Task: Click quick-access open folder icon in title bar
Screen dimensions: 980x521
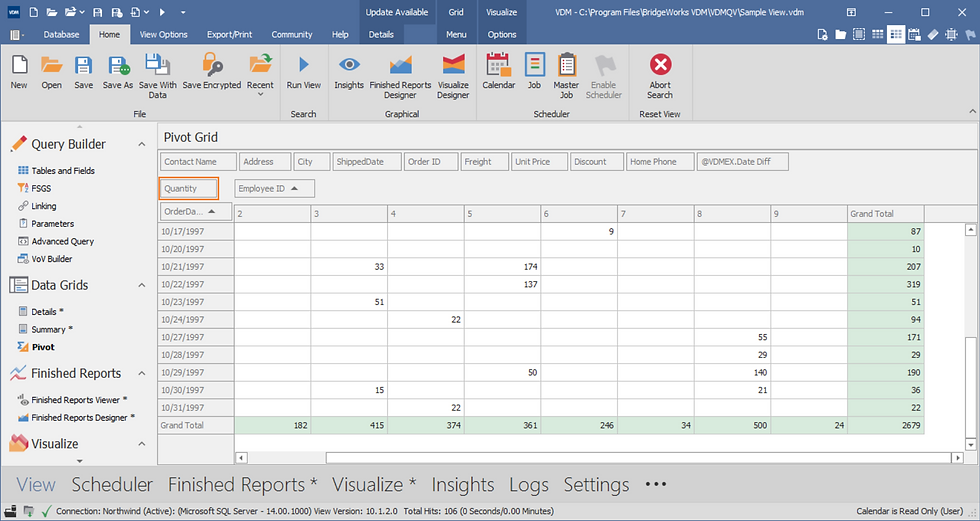Action: (52, 12)
